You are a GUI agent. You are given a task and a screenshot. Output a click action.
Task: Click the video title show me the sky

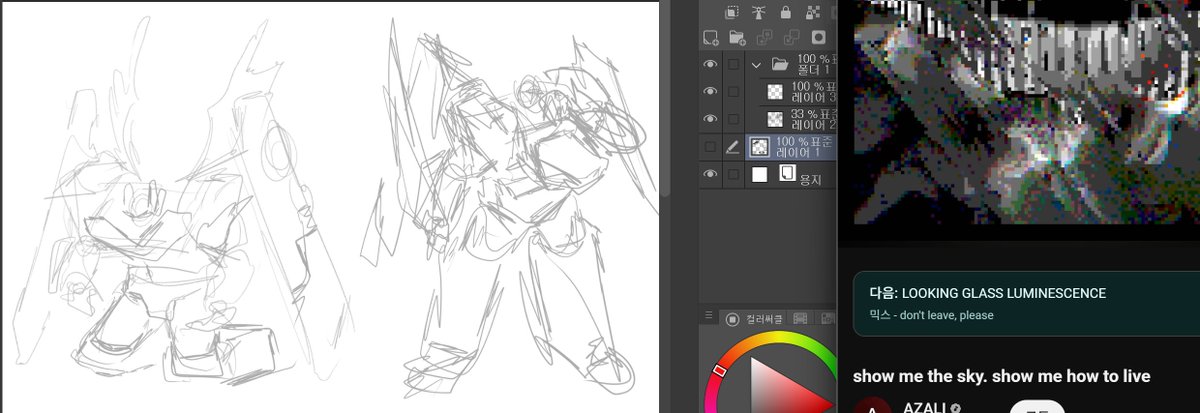[x=1001, y=376]
